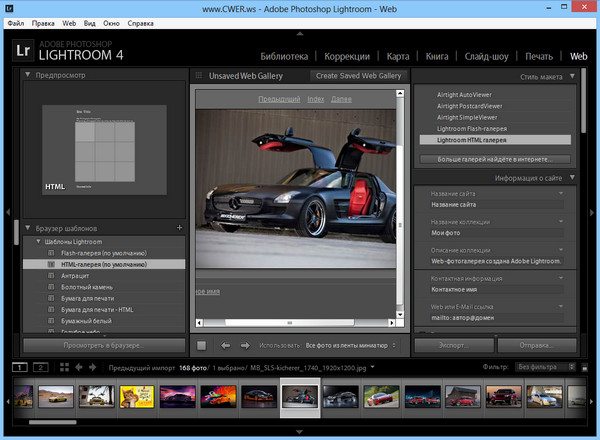Go to next photo with toolbar right arrow
The width and height of the screenshot is (600, 440).
245,345
